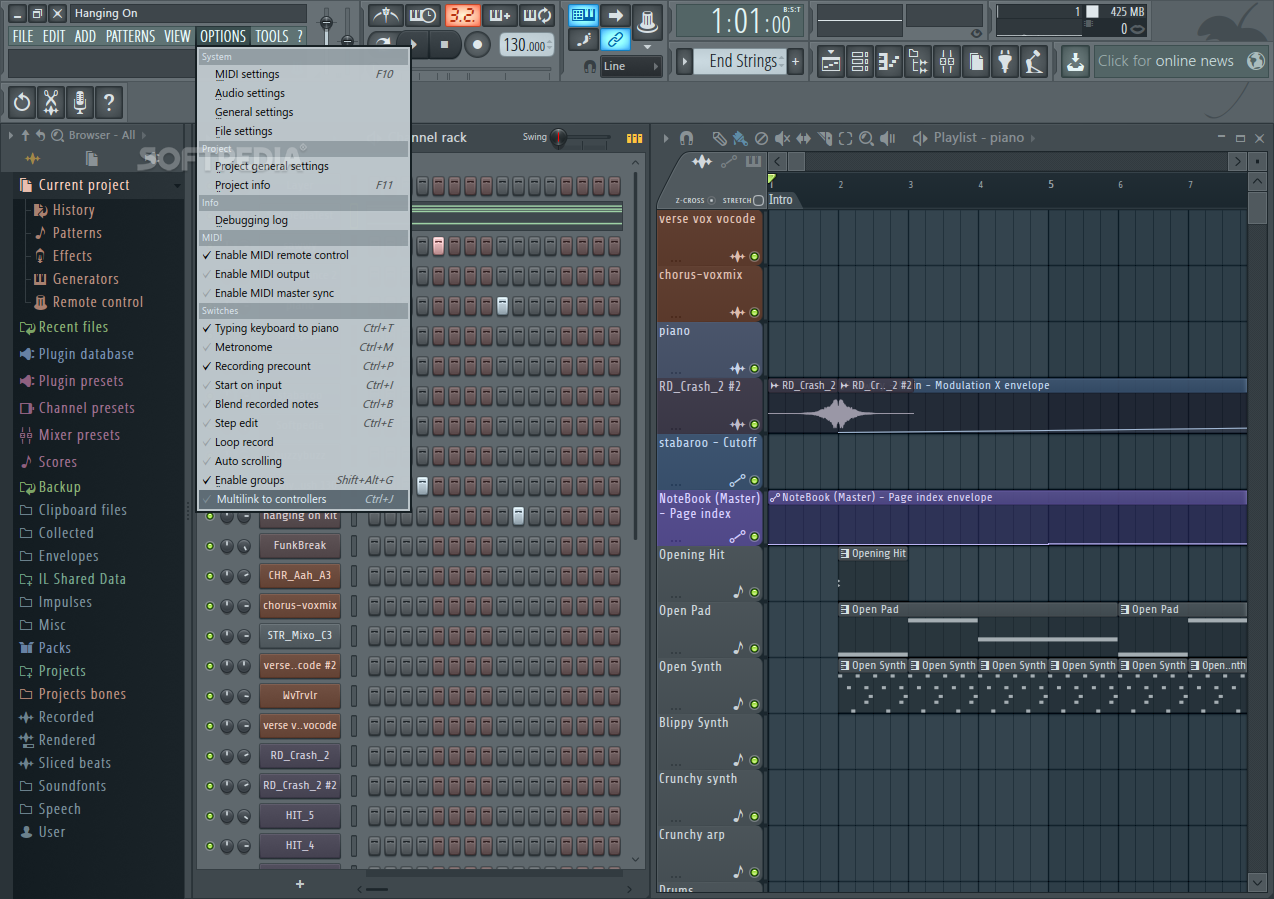Image resolution: width=1274 pixels, height=899 pixels.
Task: Click the HIT_5 channel button
Action: pos(299,816)
